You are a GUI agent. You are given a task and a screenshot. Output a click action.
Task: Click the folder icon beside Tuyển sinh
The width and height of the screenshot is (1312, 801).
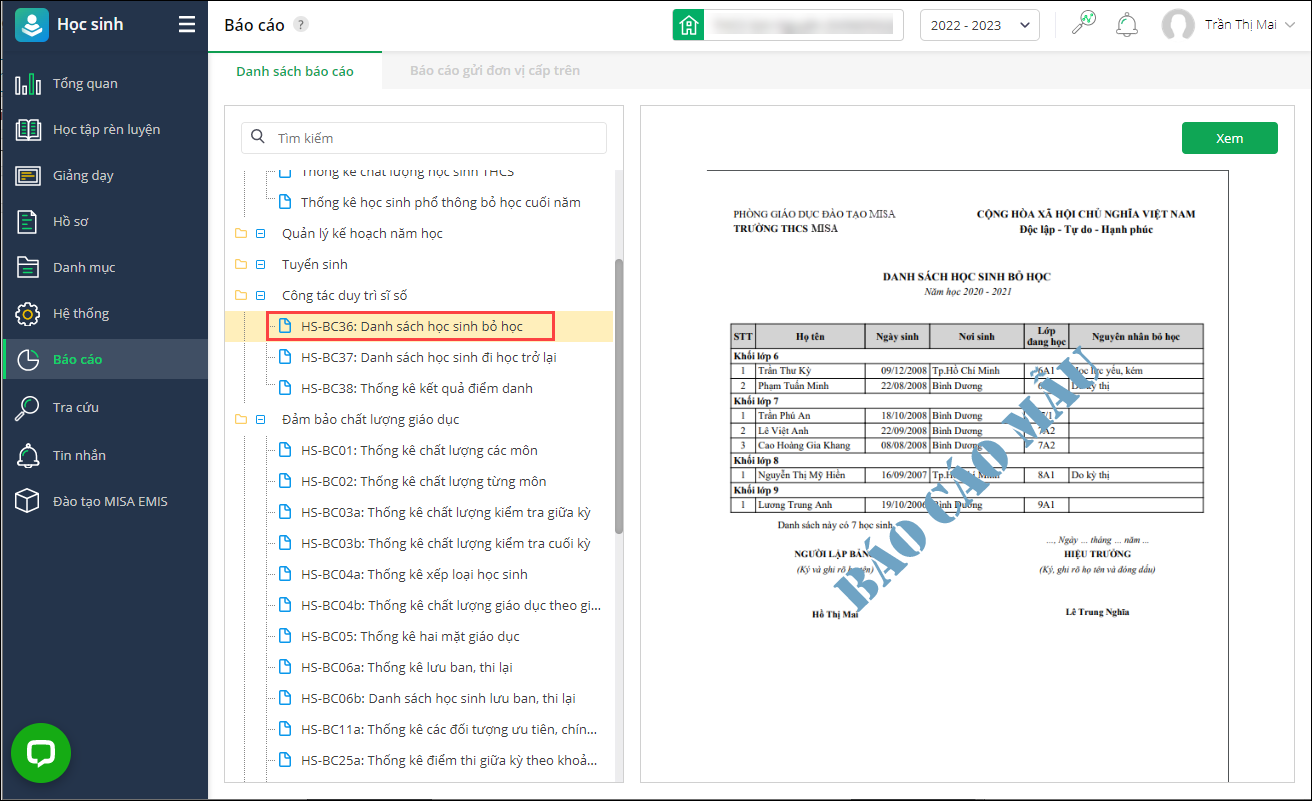pos(240,264)
